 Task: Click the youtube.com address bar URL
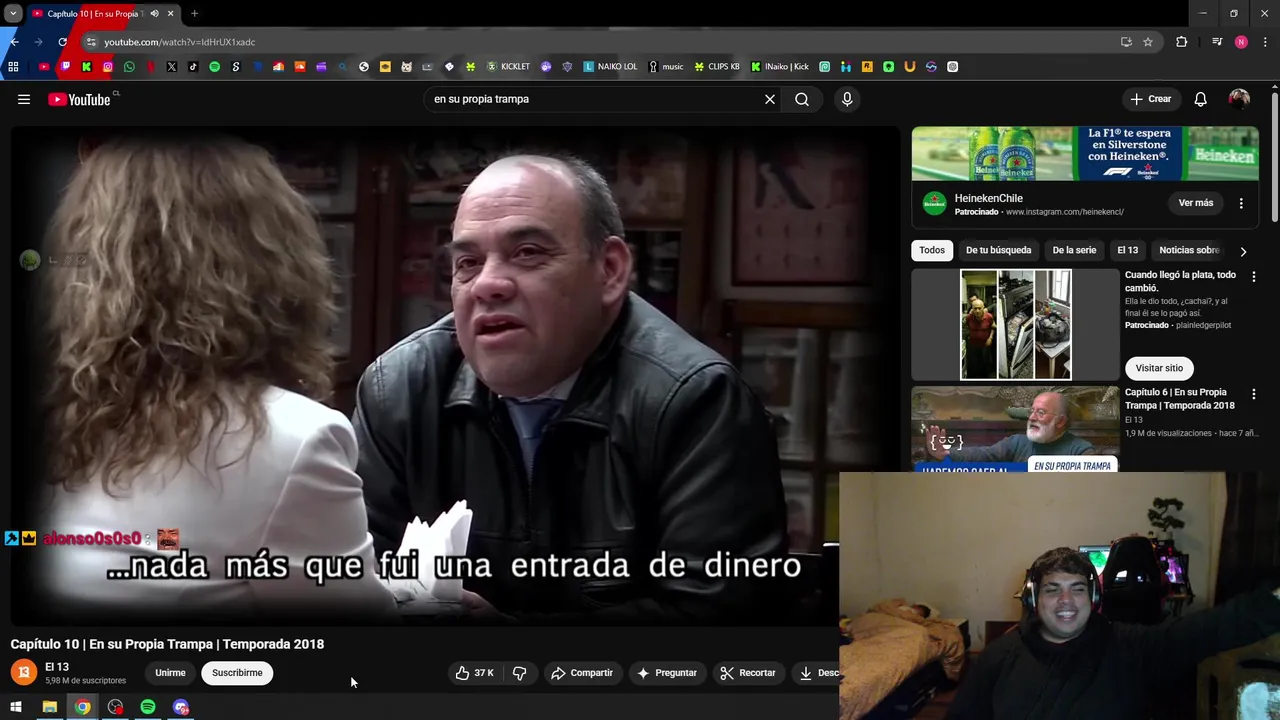pos(180,42)
